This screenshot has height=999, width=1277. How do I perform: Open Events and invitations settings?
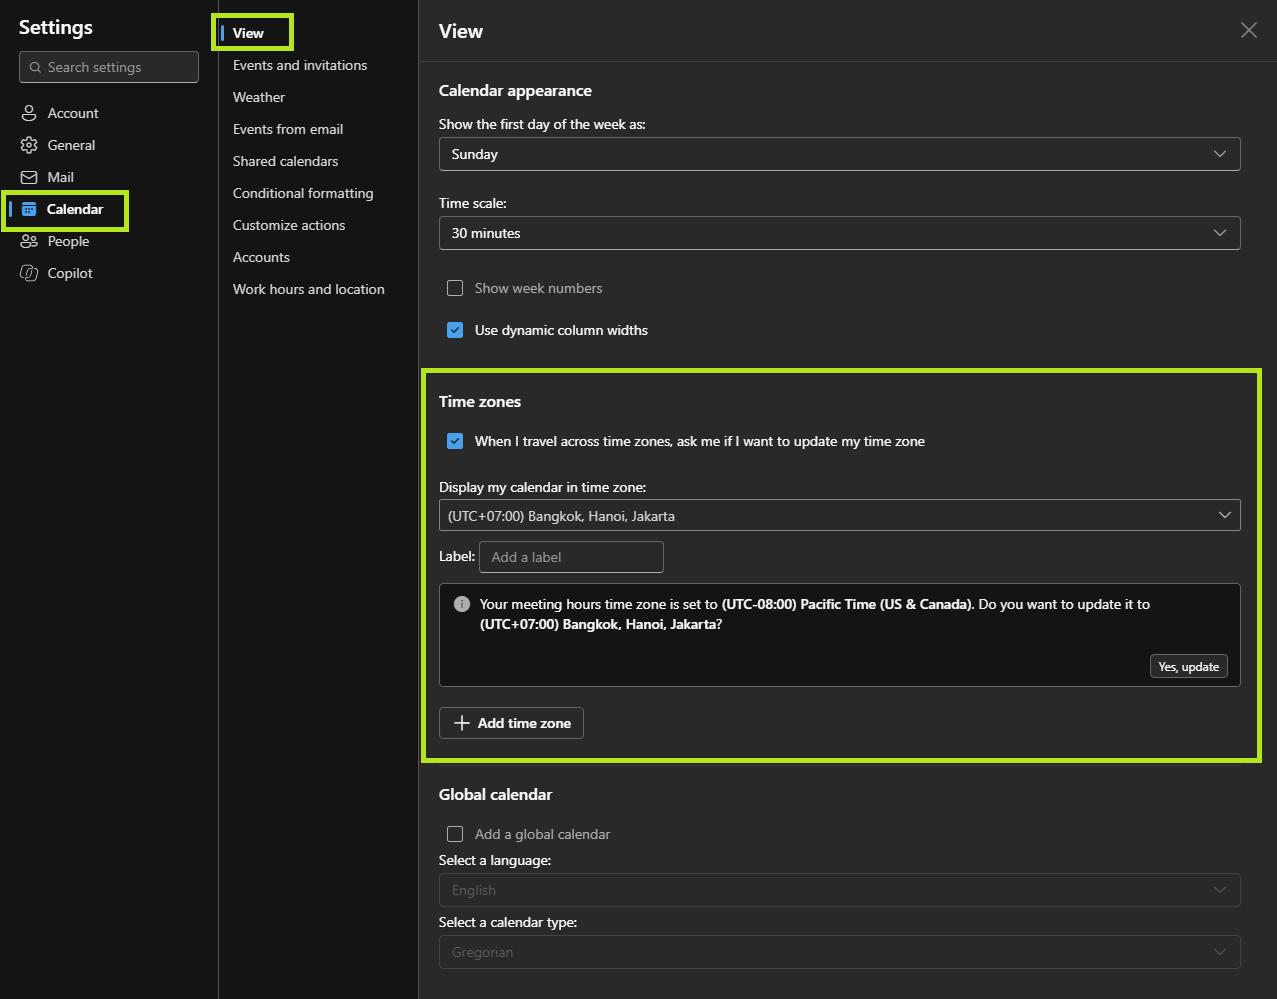pos(300,65)
